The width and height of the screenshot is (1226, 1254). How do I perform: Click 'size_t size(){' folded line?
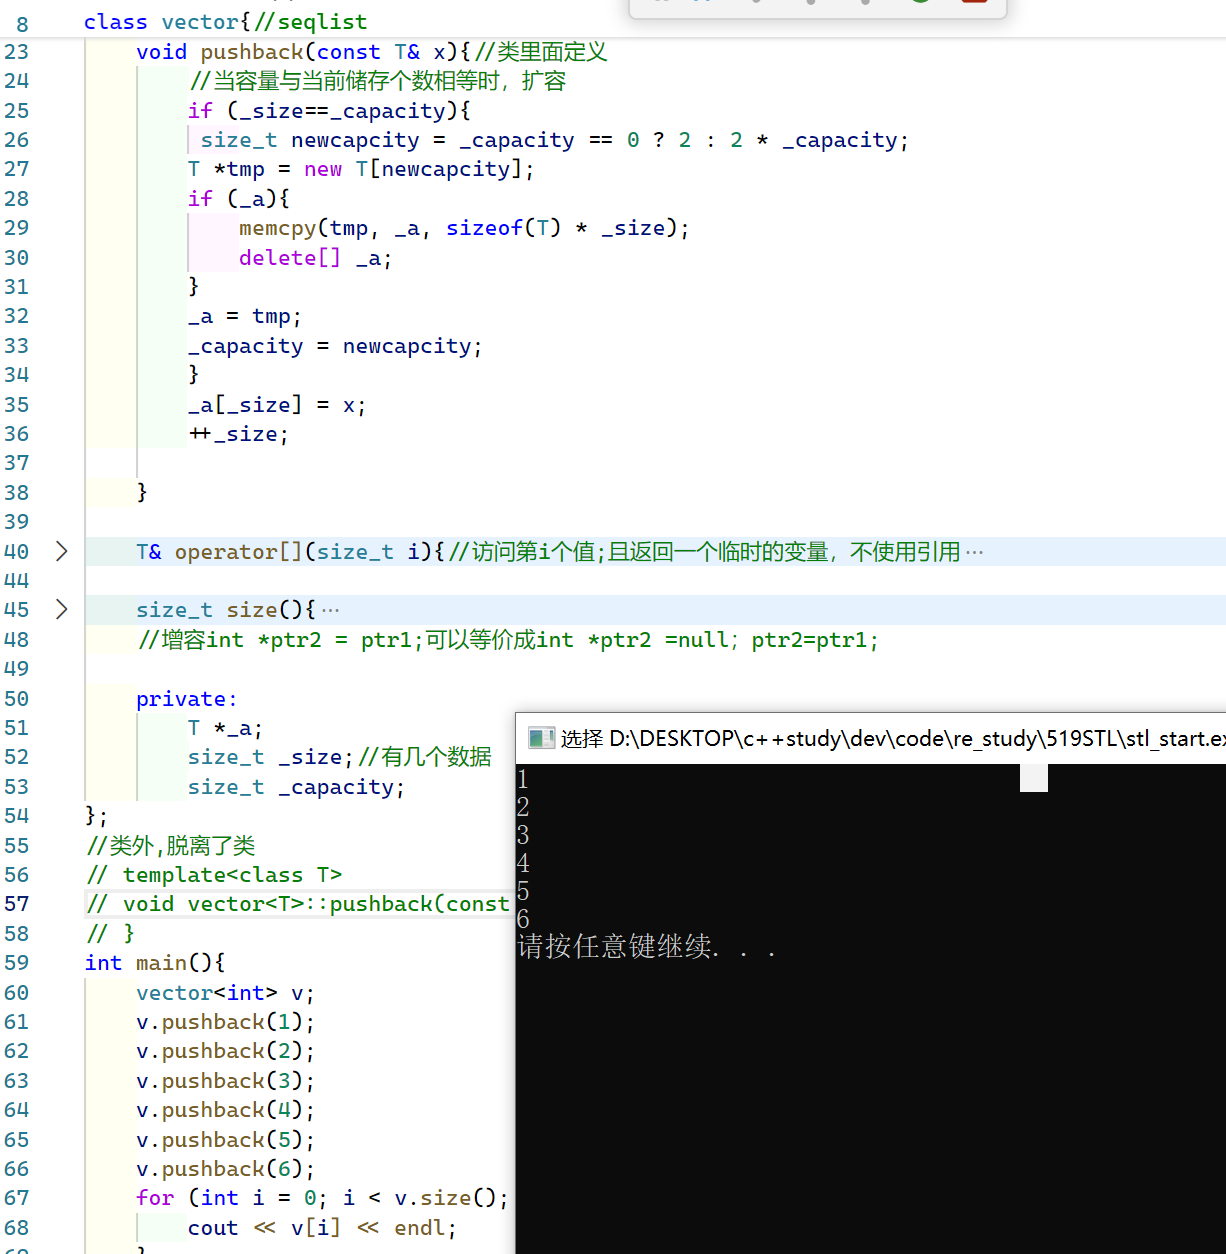pos(226,610)
